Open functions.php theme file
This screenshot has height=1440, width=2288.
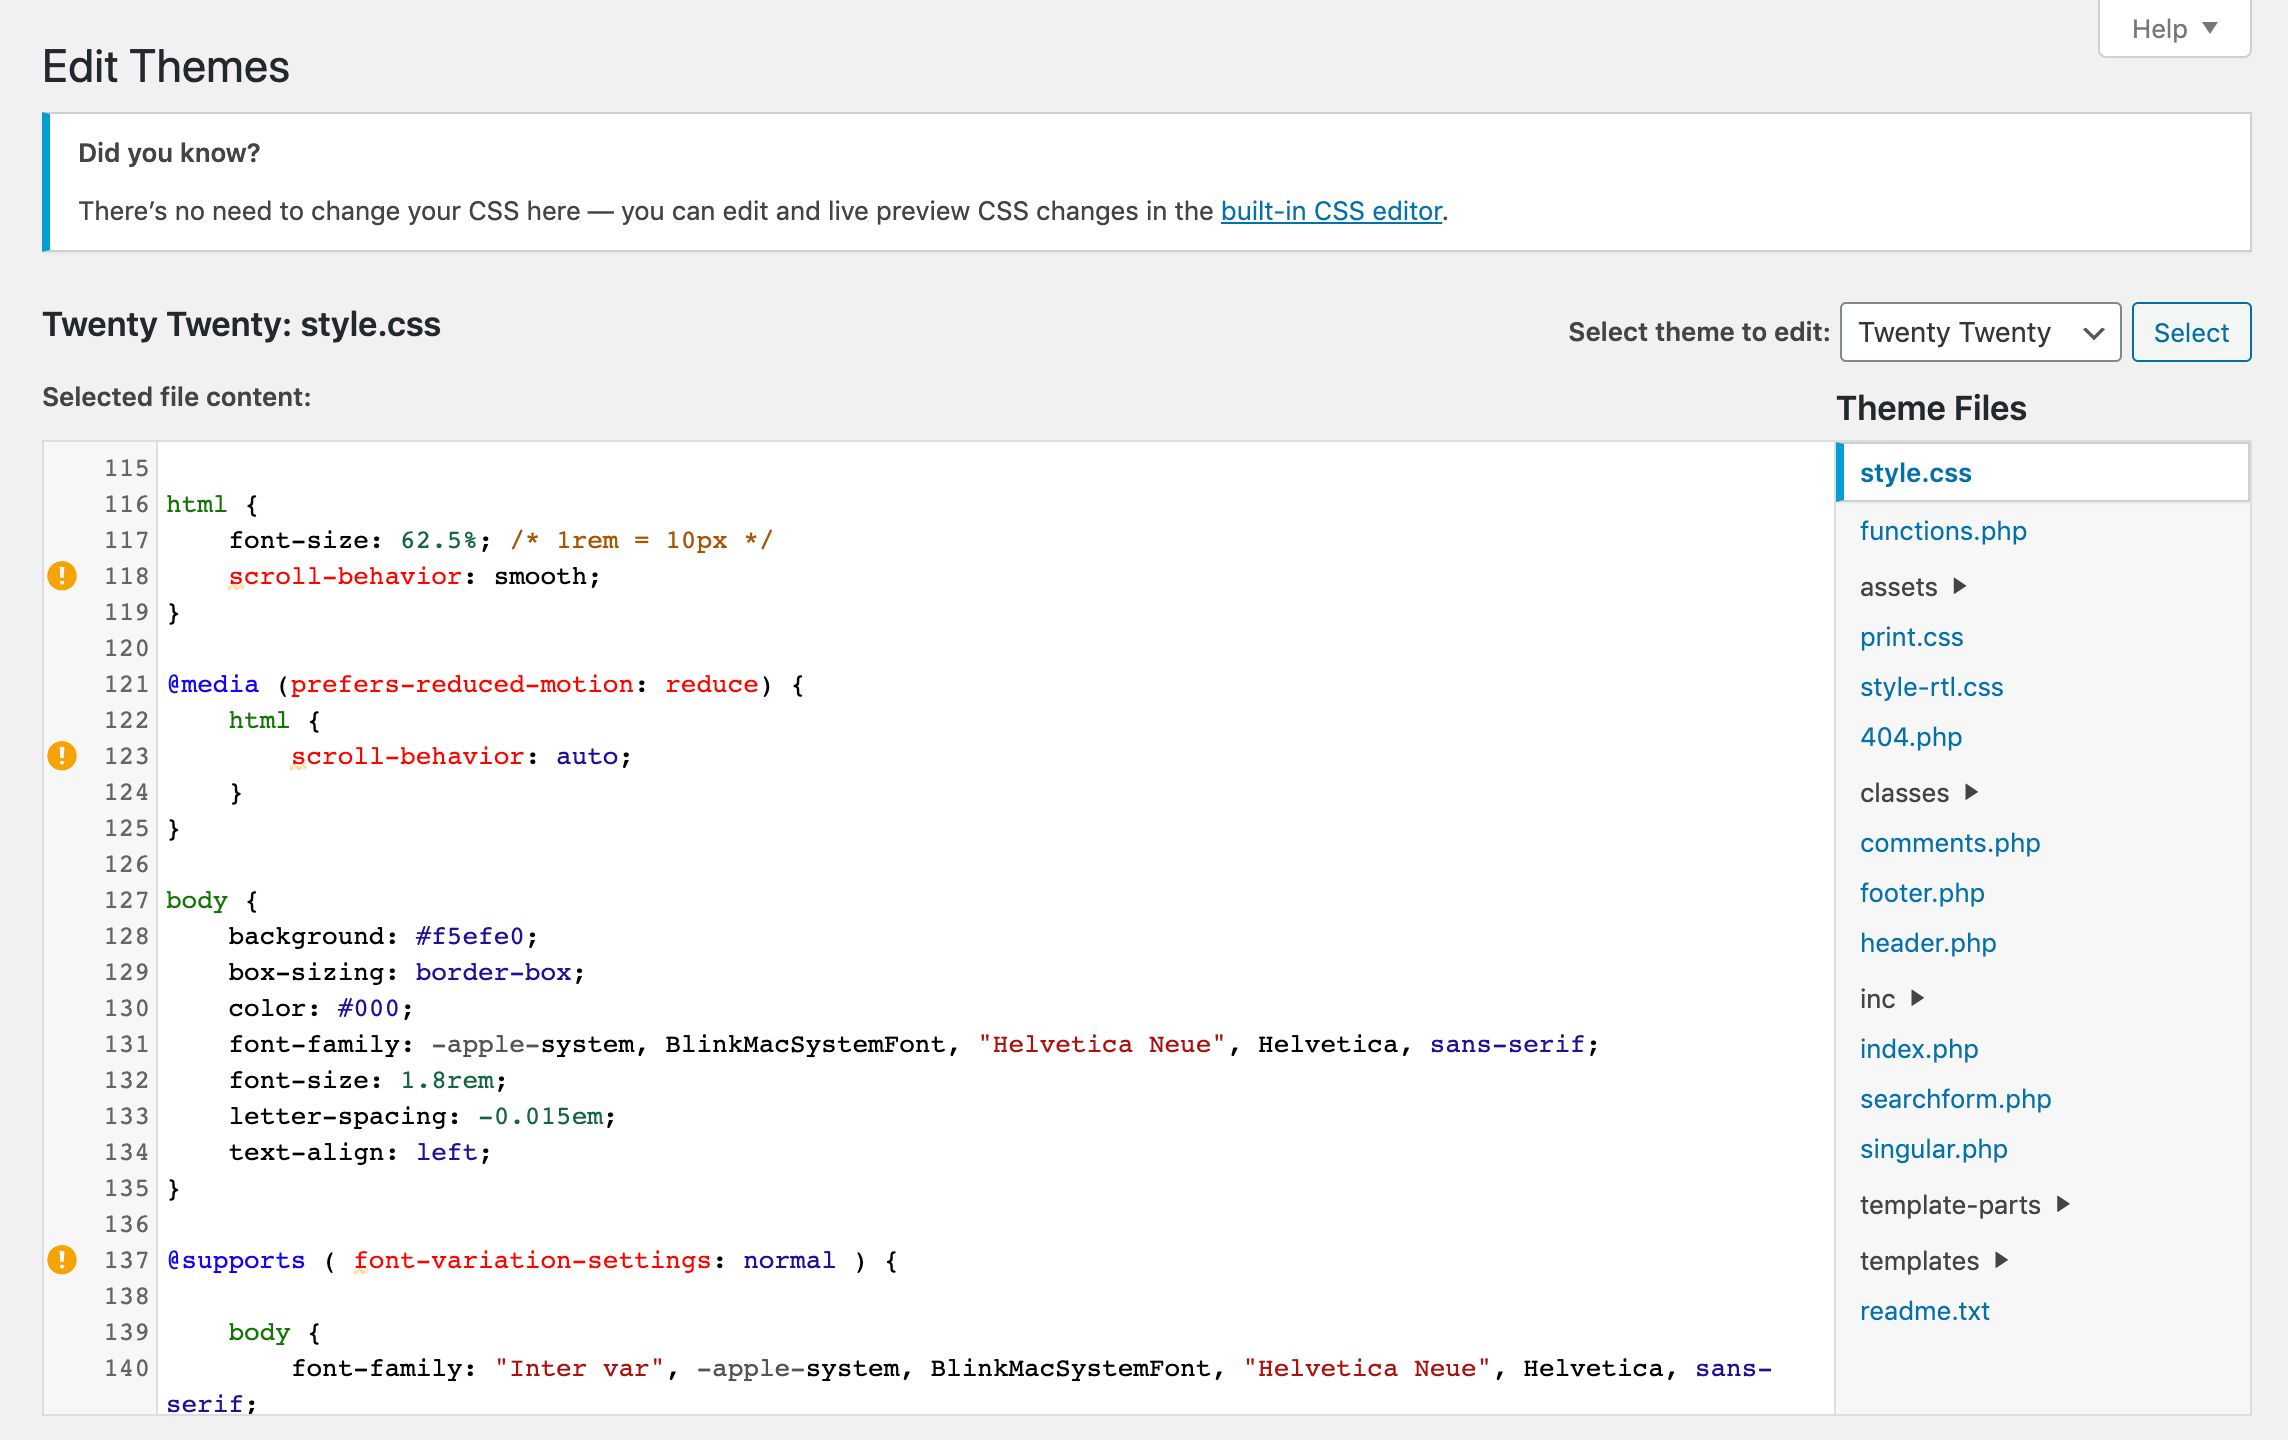(x=1943, y=531)
